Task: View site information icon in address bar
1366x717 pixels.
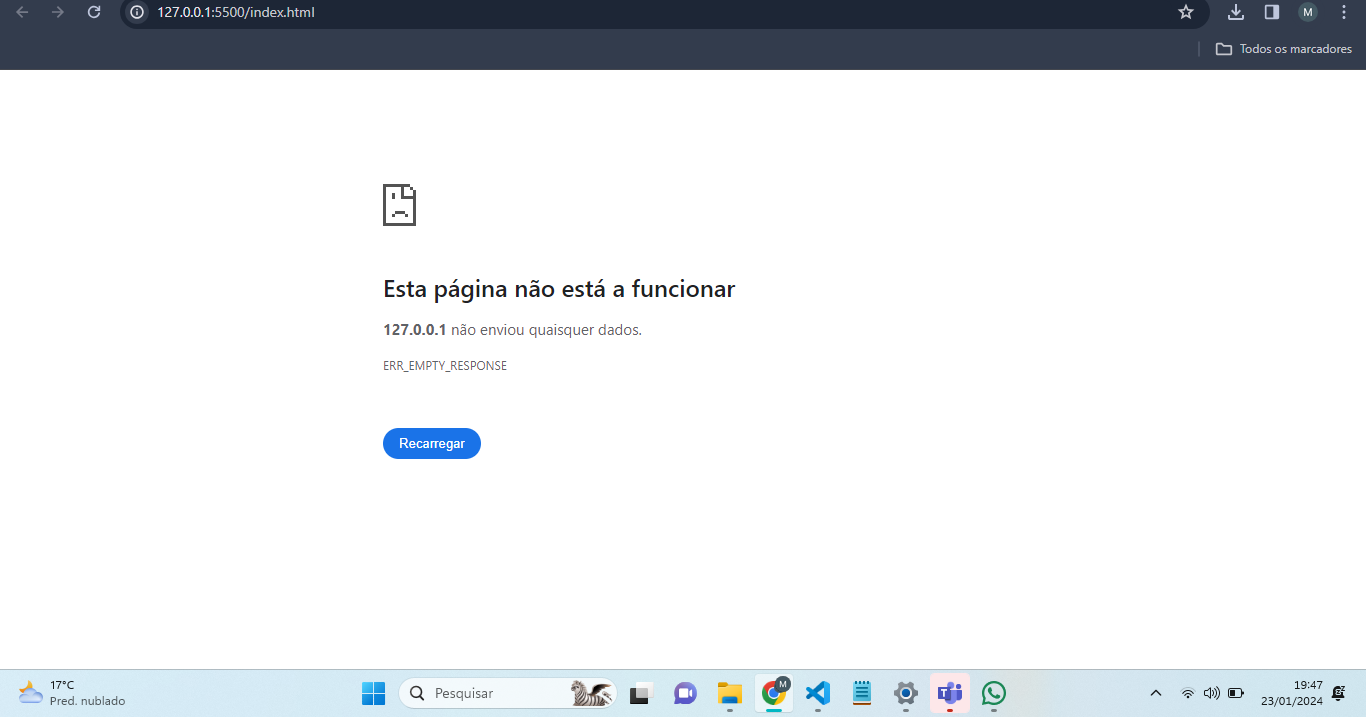Action: click(138, 12)
